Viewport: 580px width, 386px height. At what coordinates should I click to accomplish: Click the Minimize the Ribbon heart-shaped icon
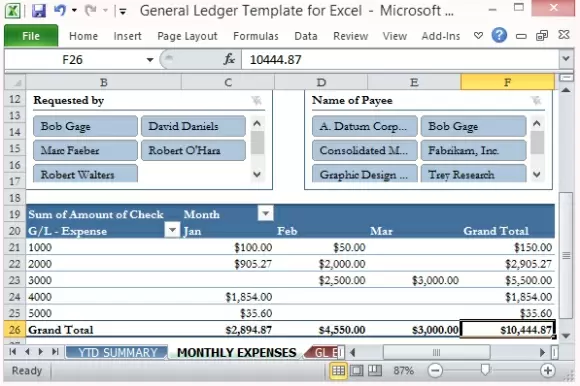pos(478,35)
